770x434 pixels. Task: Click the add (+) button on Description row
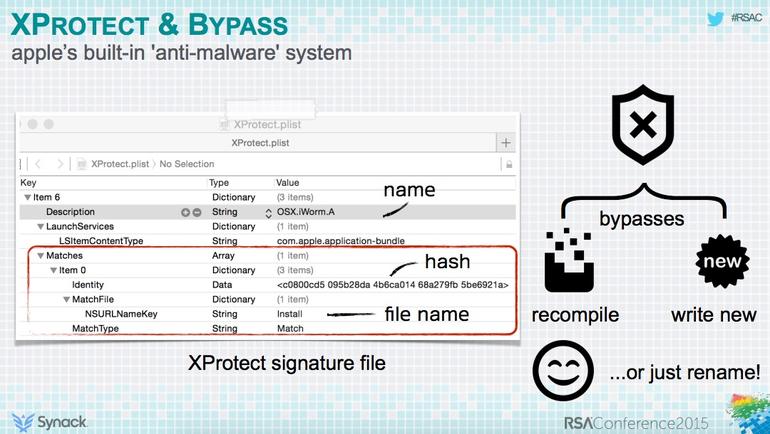tap(185, 212)
